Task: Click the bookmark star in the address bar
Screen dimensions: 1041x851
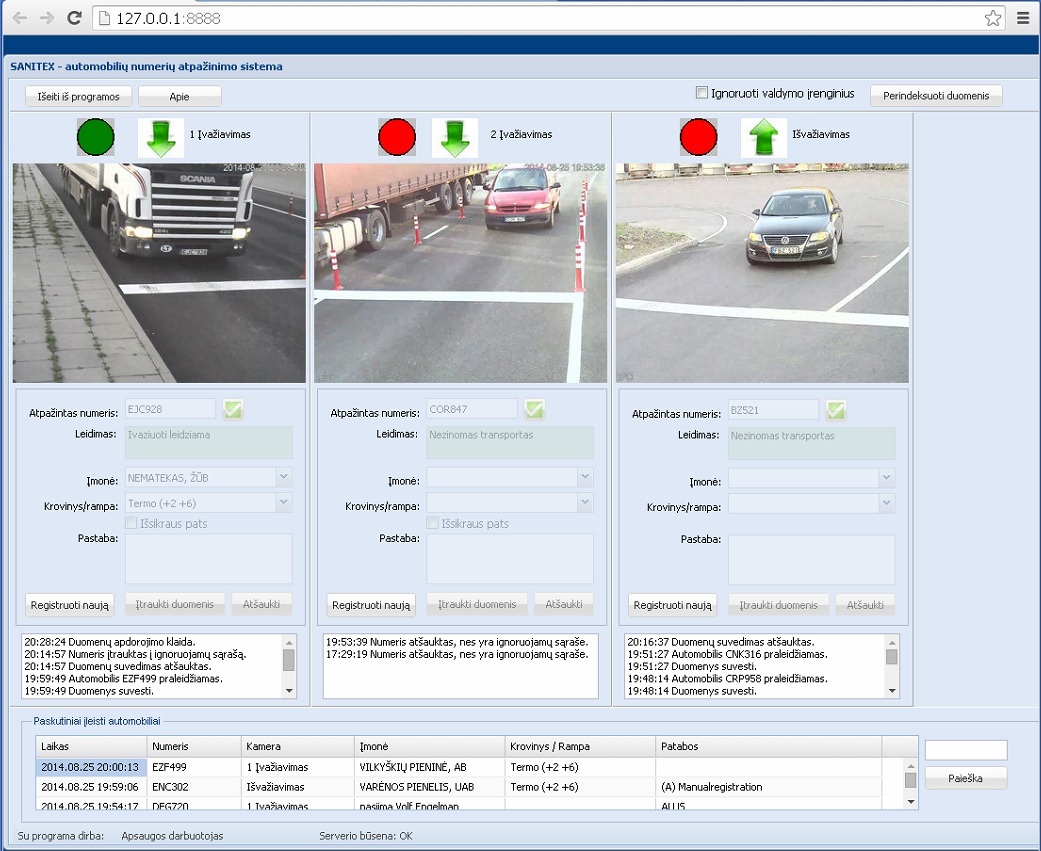Action: click(x=993, y=17)
